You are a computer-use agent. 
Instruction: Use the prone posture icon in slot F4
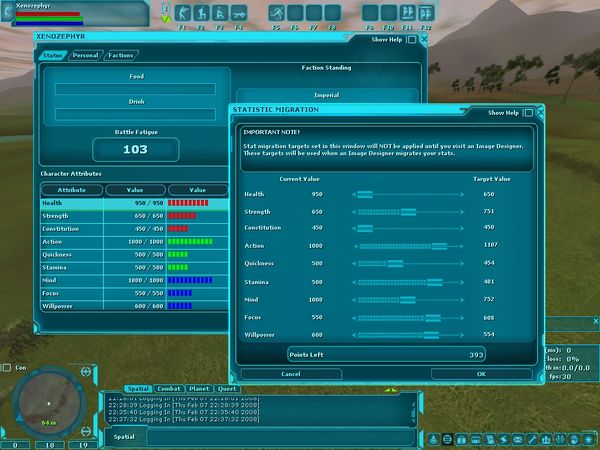click(238, 13)
